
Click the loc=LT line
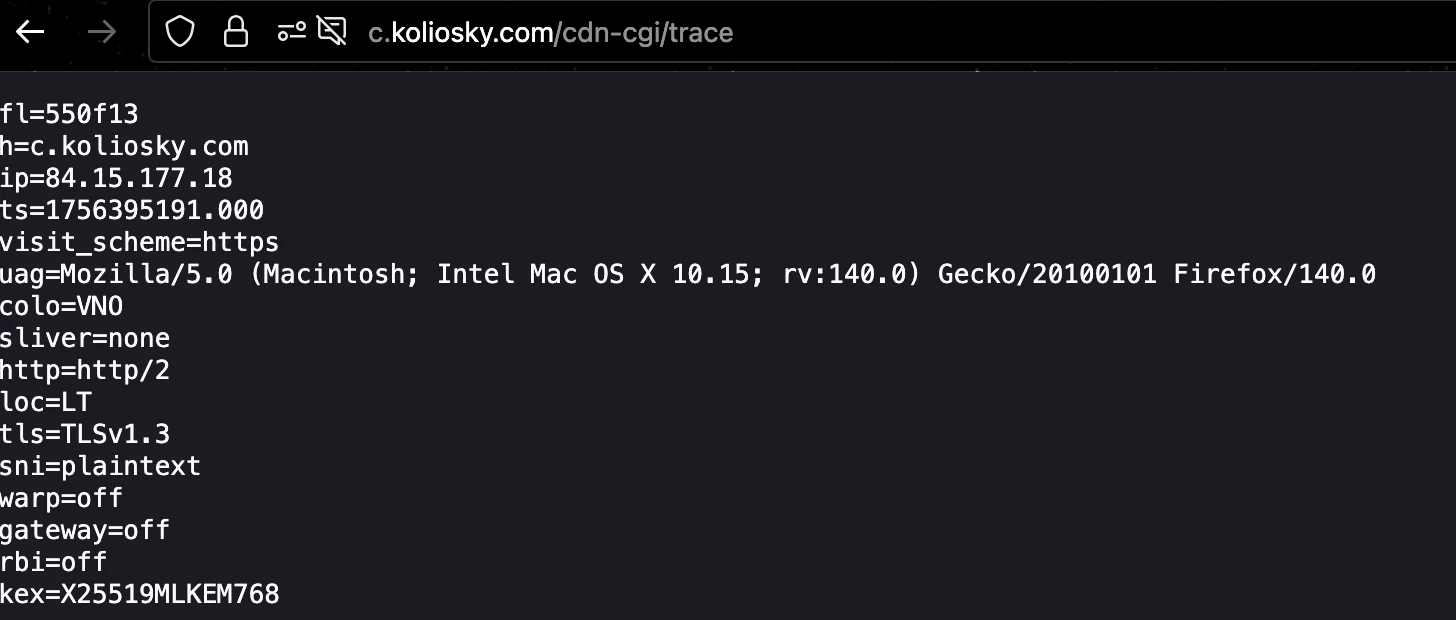click(x=46, y=402)
